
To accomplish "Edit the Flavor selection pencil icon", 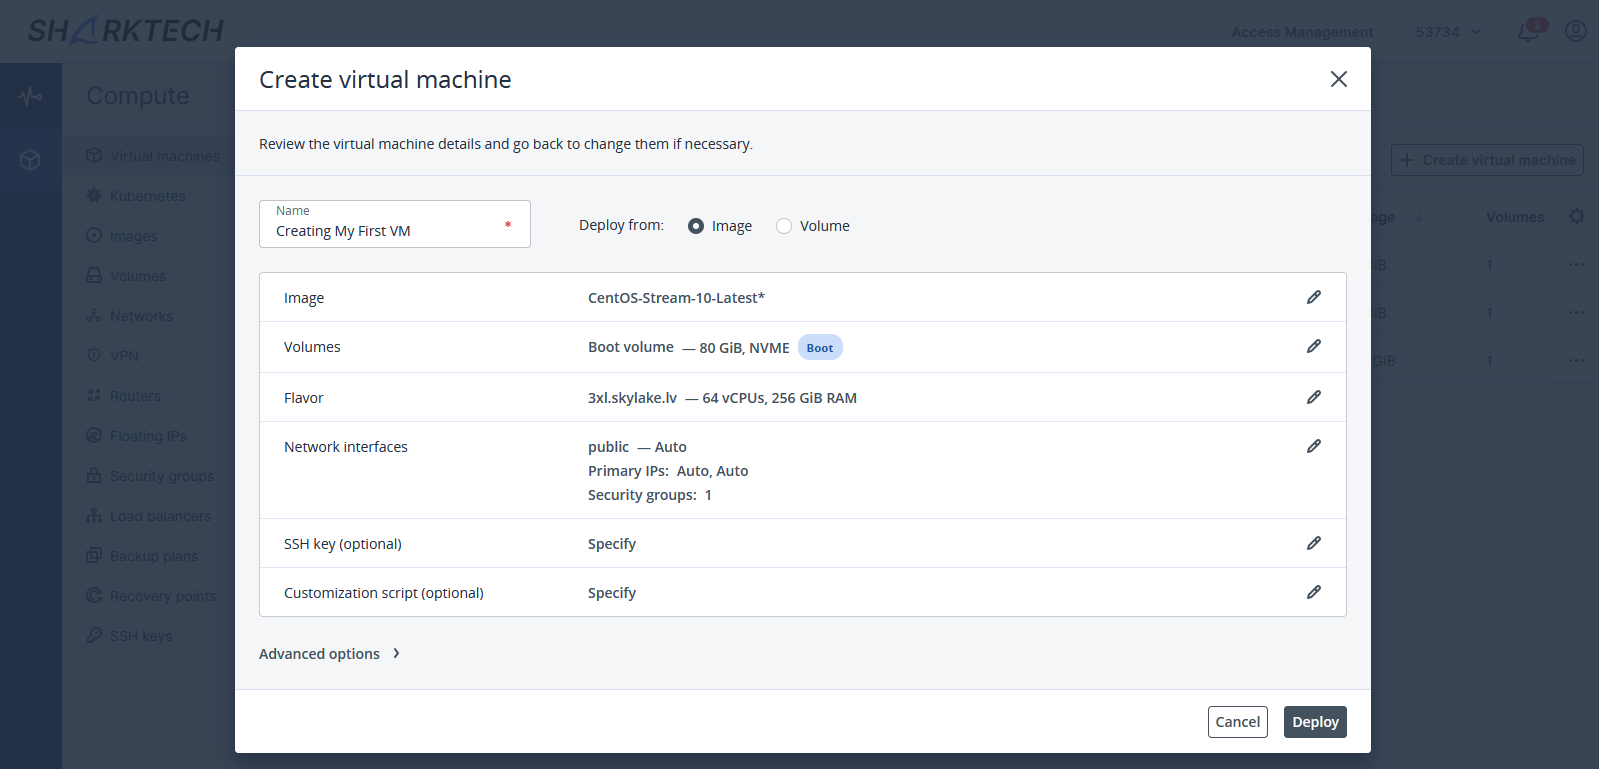I will tap(1313, 397).
